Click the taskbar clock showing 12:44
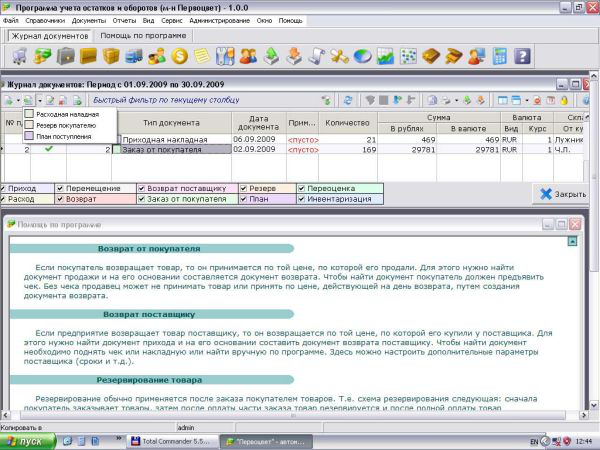The image size is (600, 450). [584, 442]
